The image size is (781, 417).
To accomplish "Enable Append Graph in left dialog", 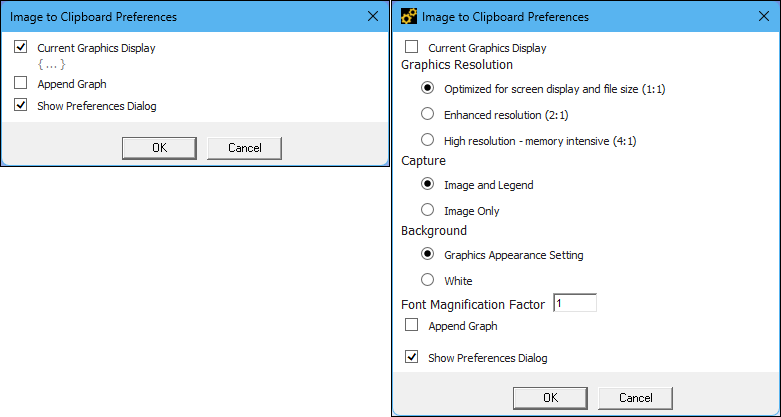I will pos(22,84).
